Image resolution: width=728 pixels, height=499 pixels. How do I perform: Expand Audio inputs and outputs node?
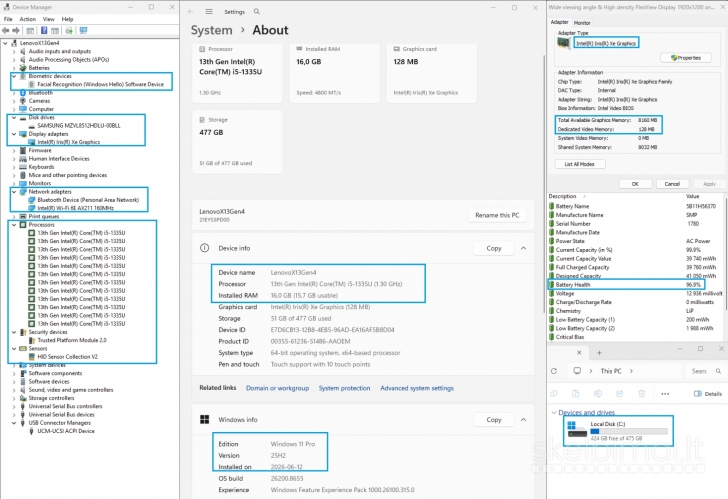[x=14, y=52]
